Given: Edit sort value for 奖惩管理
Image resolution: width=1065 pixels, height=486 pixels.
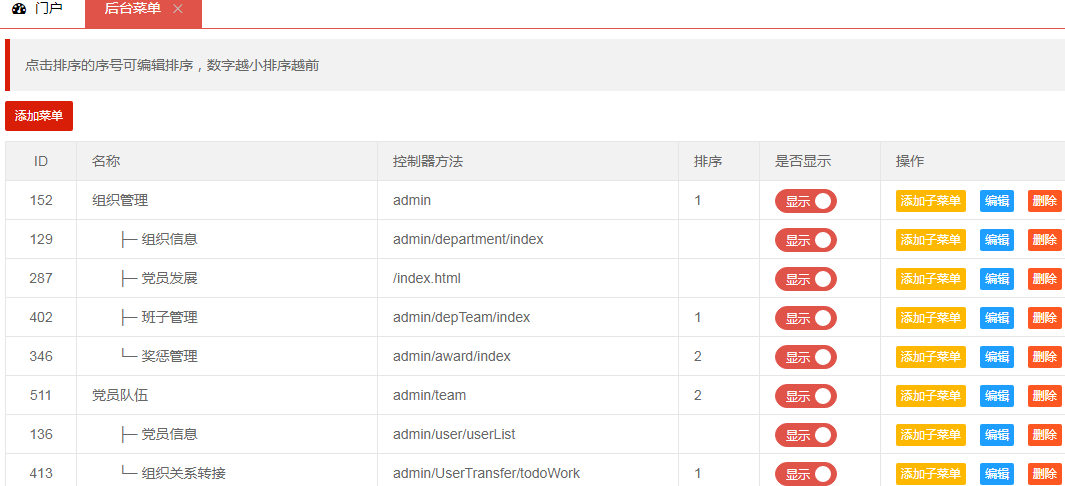Looking at the screenshot, I should [698, 357].
